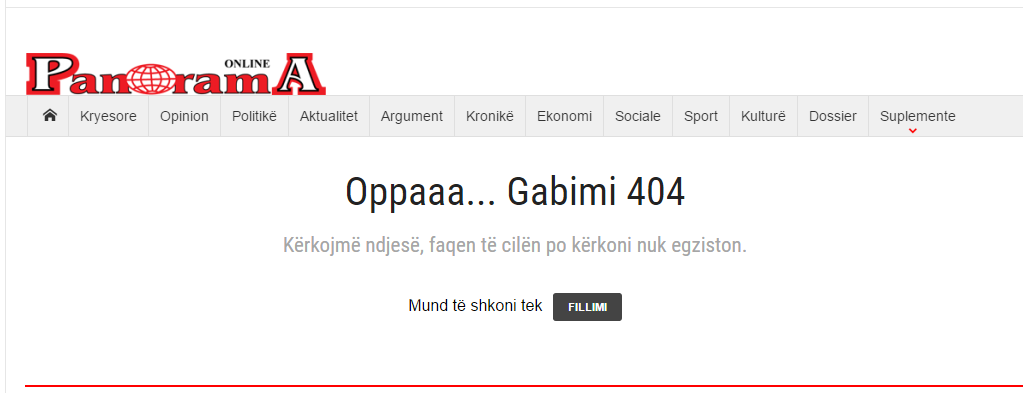Click the 'Kërkojmë ndjesë' error message text
The height and width of the screenshot is (393, 1023).
click(x=515, y=245)
